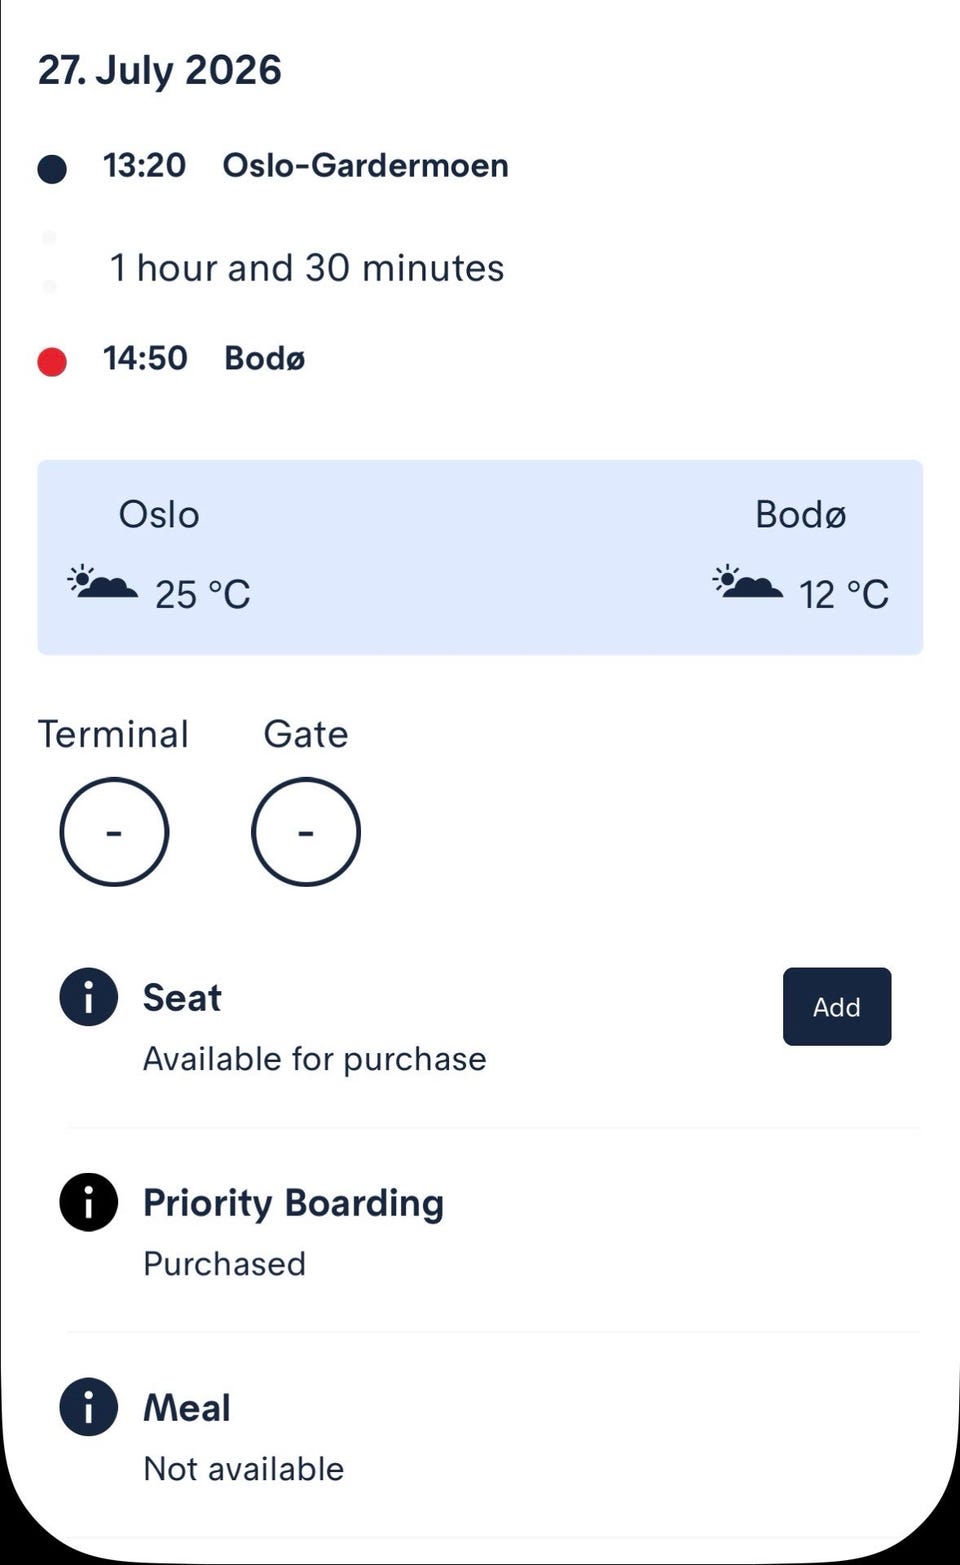The image size is (960, 1565).
Task: Select the Terminal circle indicator
Action: 114,832
